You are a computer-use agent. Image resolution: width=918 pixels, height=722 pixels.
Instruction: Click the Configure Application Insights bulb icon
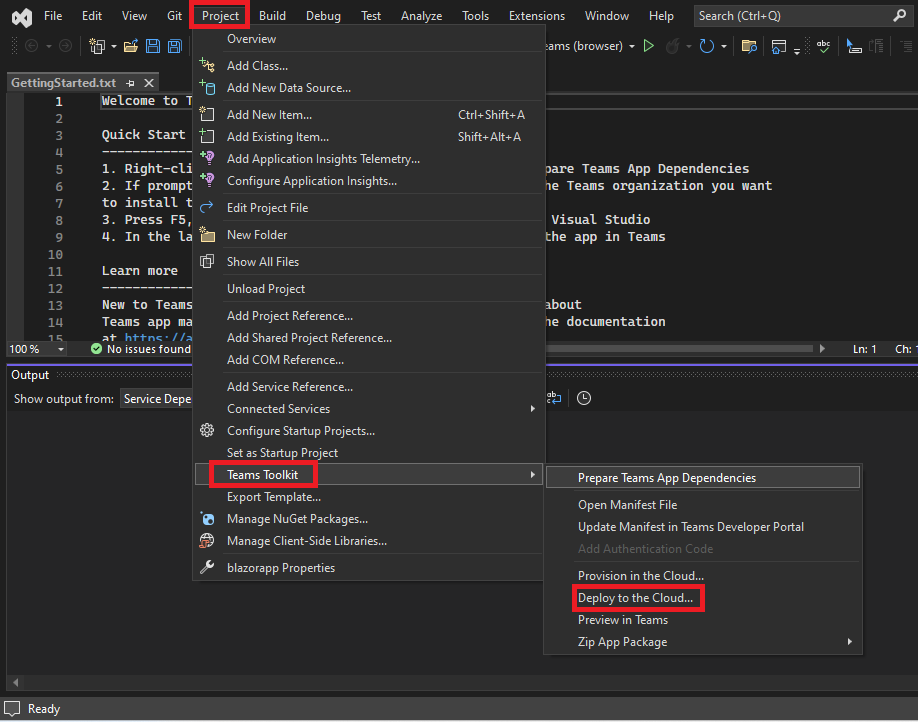[x=207, y=180]
